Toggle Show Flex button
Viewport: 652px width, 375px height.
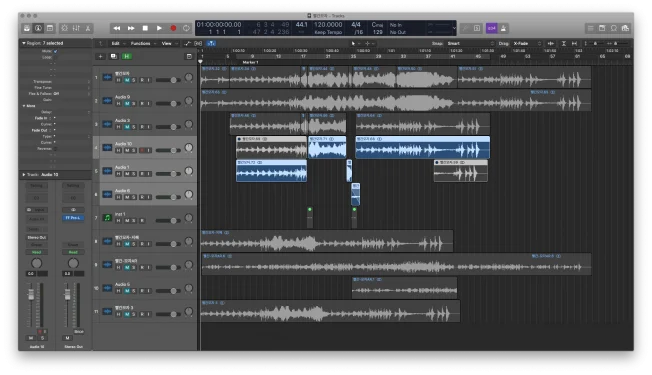click(x=198, y=43)
